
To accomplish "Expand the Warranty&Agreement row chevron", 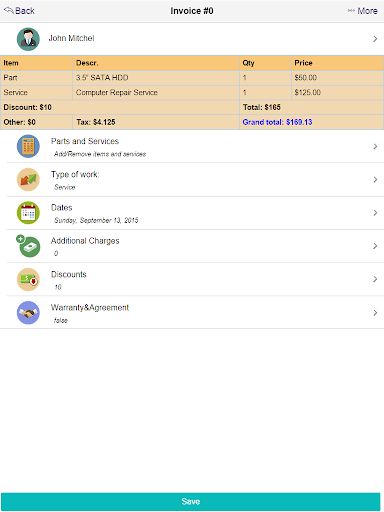I will coord(375,313).
